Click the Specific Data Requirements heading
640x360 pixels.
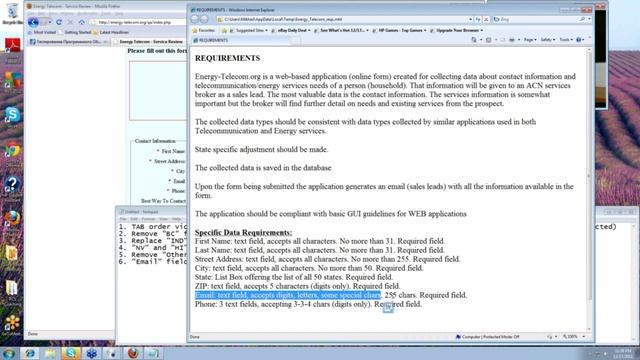click(x=243, y=232)
